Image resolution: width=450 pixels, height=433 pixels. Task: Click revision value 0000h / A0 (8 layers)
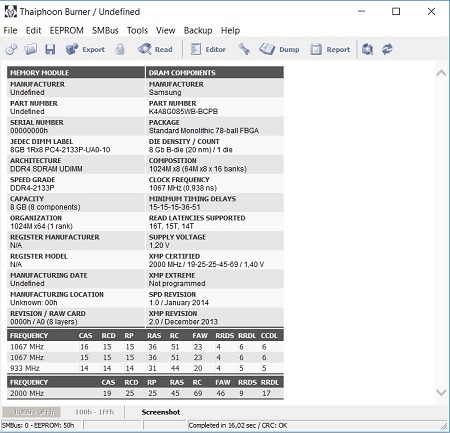(x=44, y=322)
